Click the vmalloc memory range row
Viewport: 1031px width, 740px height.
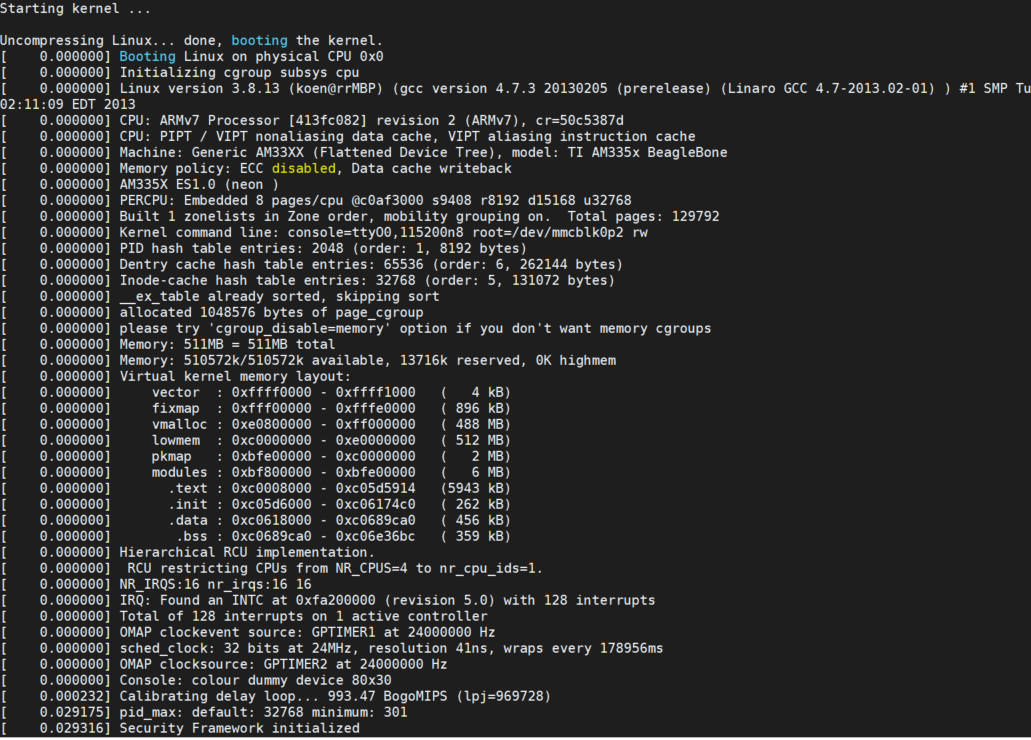[x=330, y=425]
